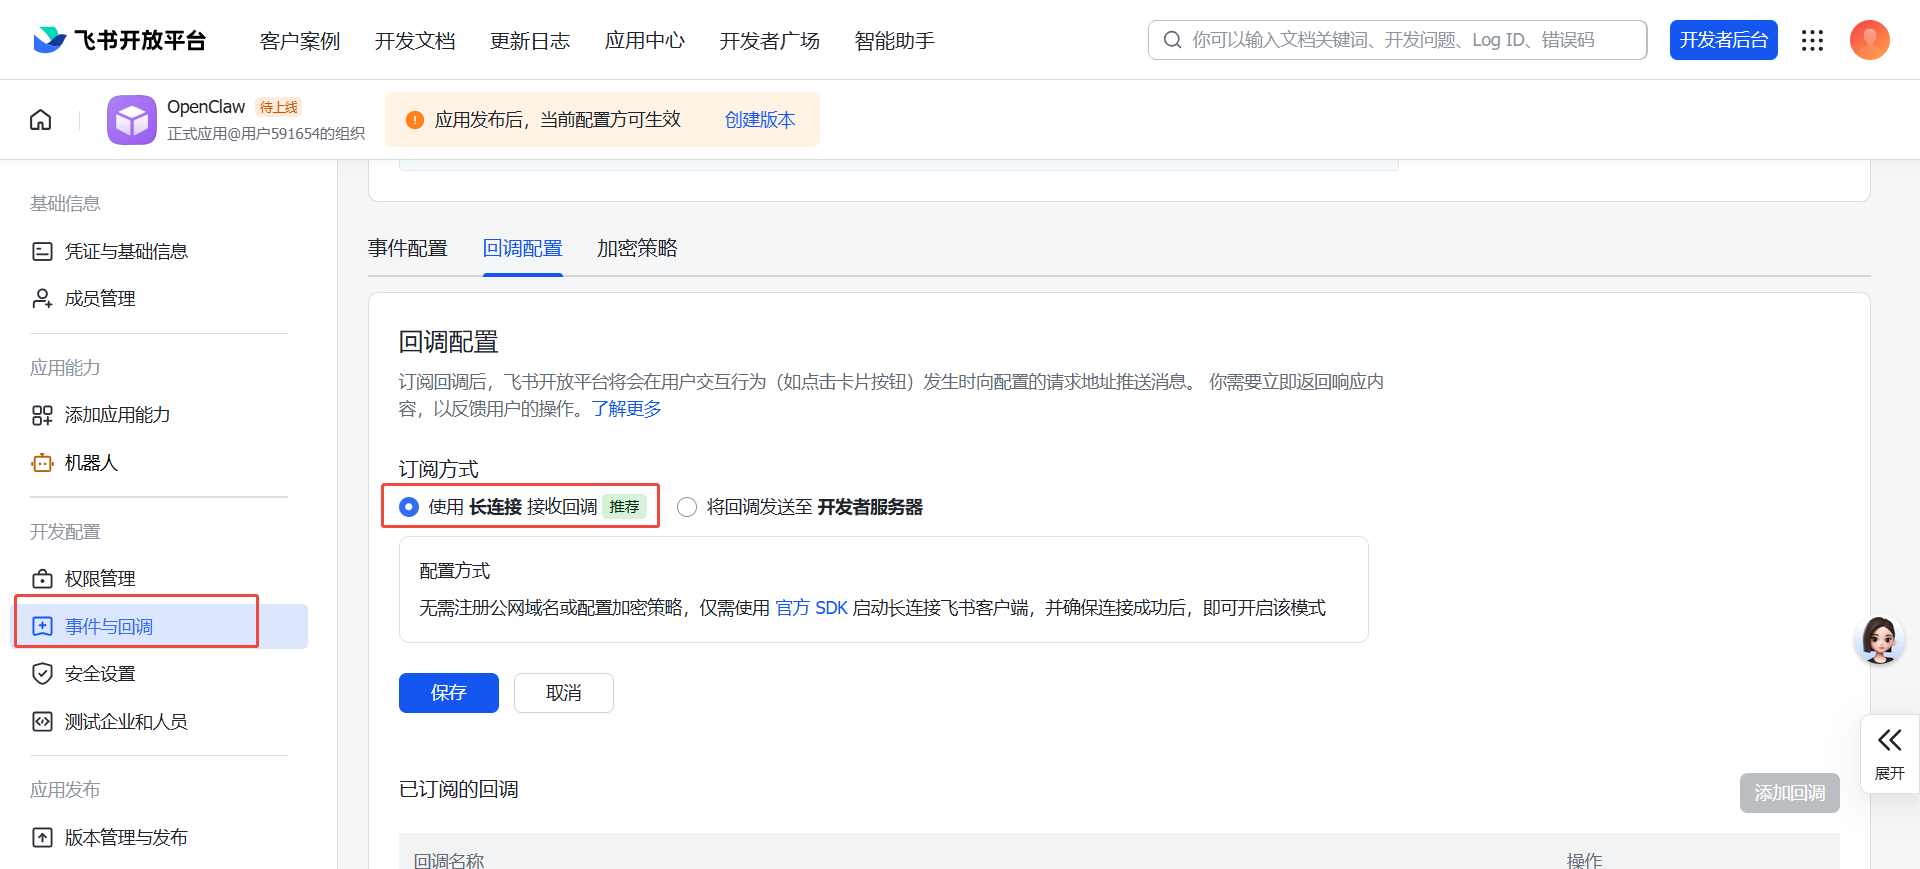This screenshot has width=1920, height=869.
Task: Click the user avatar in the top right
Action: click(x=1869, y=40)
